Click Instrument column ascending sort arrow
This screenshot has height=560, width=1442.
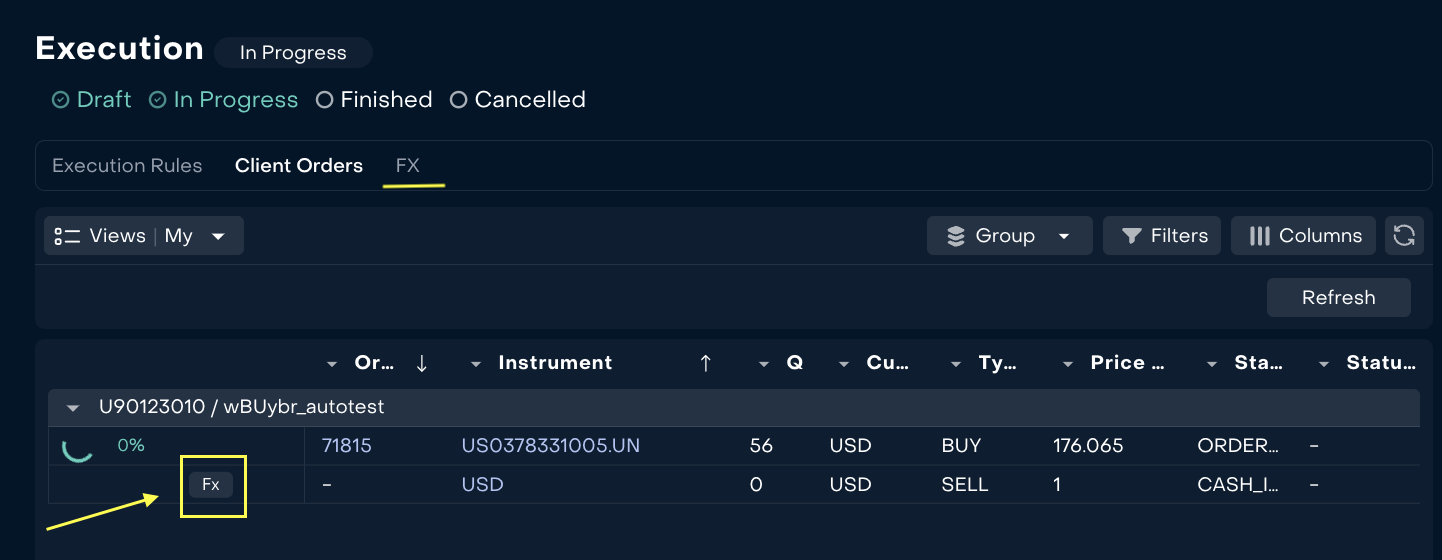tap(706, 363)
